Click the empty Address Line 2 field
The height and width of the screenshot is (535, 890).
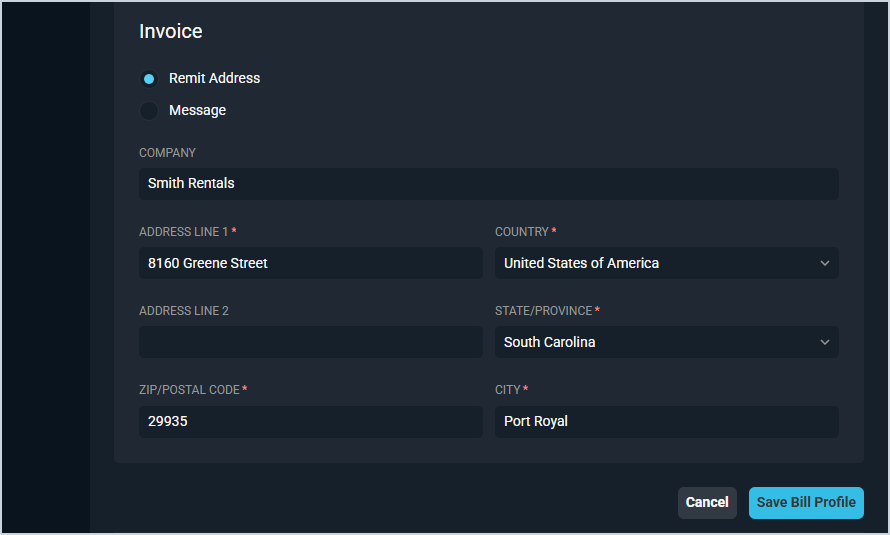tap(310, 342)
